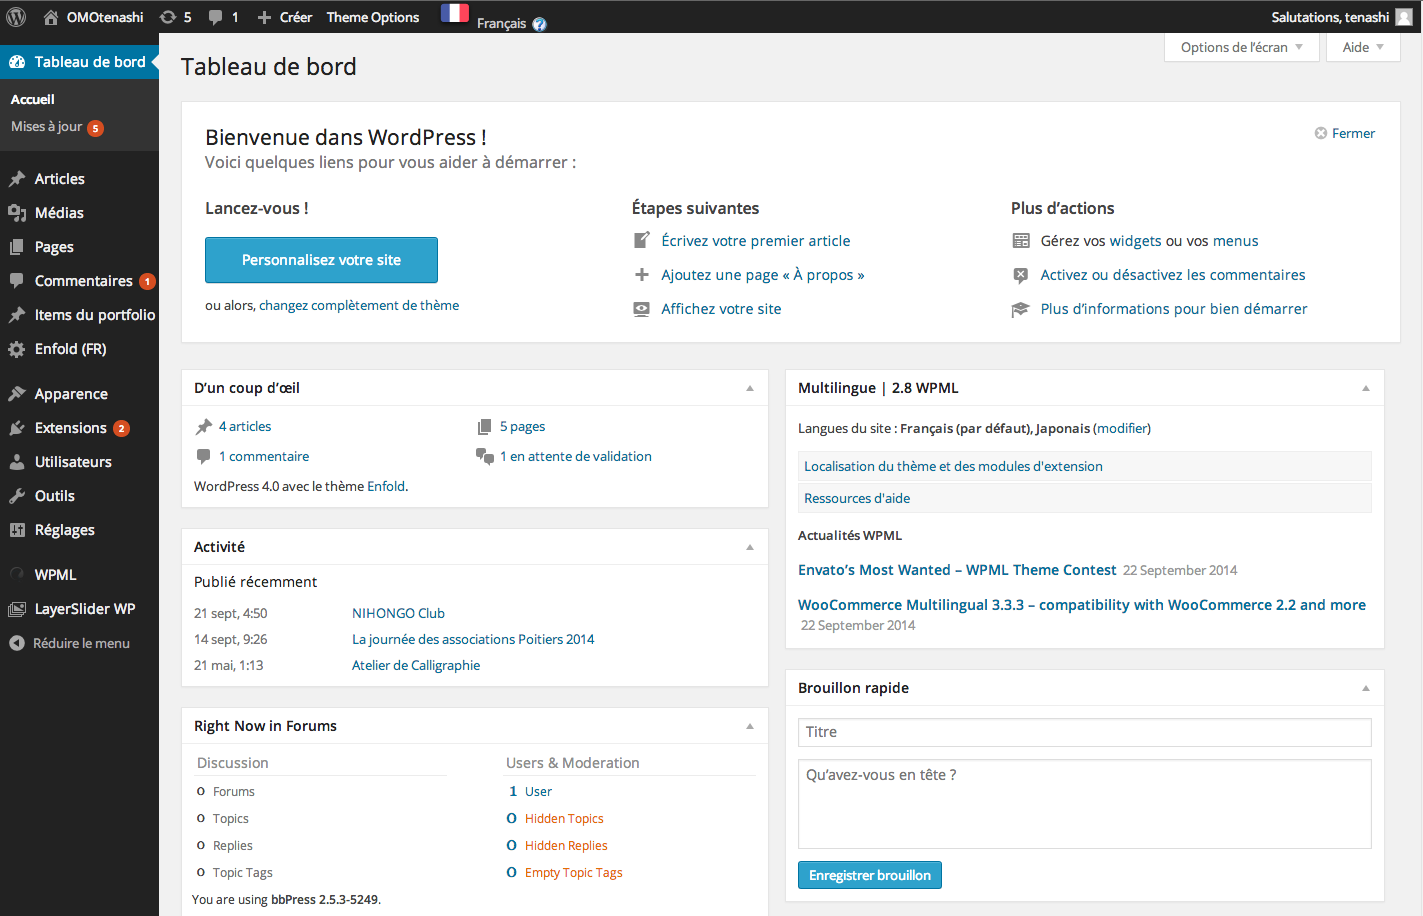The image size is (1423, 916).
Task: Open the Aide help dropdown
Action: pyautogui.click(x=1363, y=47)
